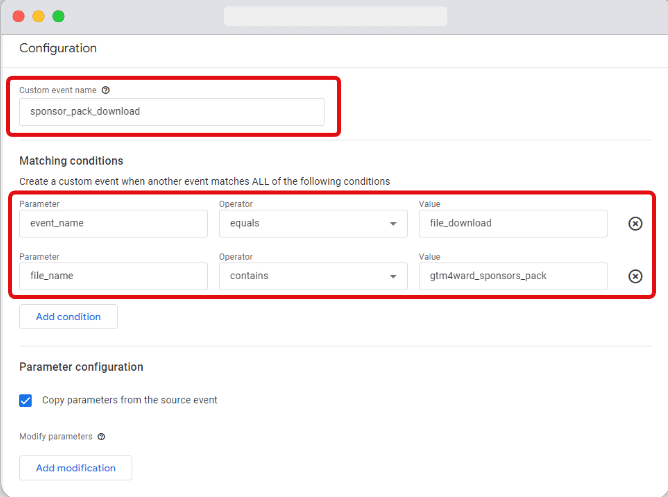Click the Custom event name label
The image size is (668, 497).
point(58,90)
